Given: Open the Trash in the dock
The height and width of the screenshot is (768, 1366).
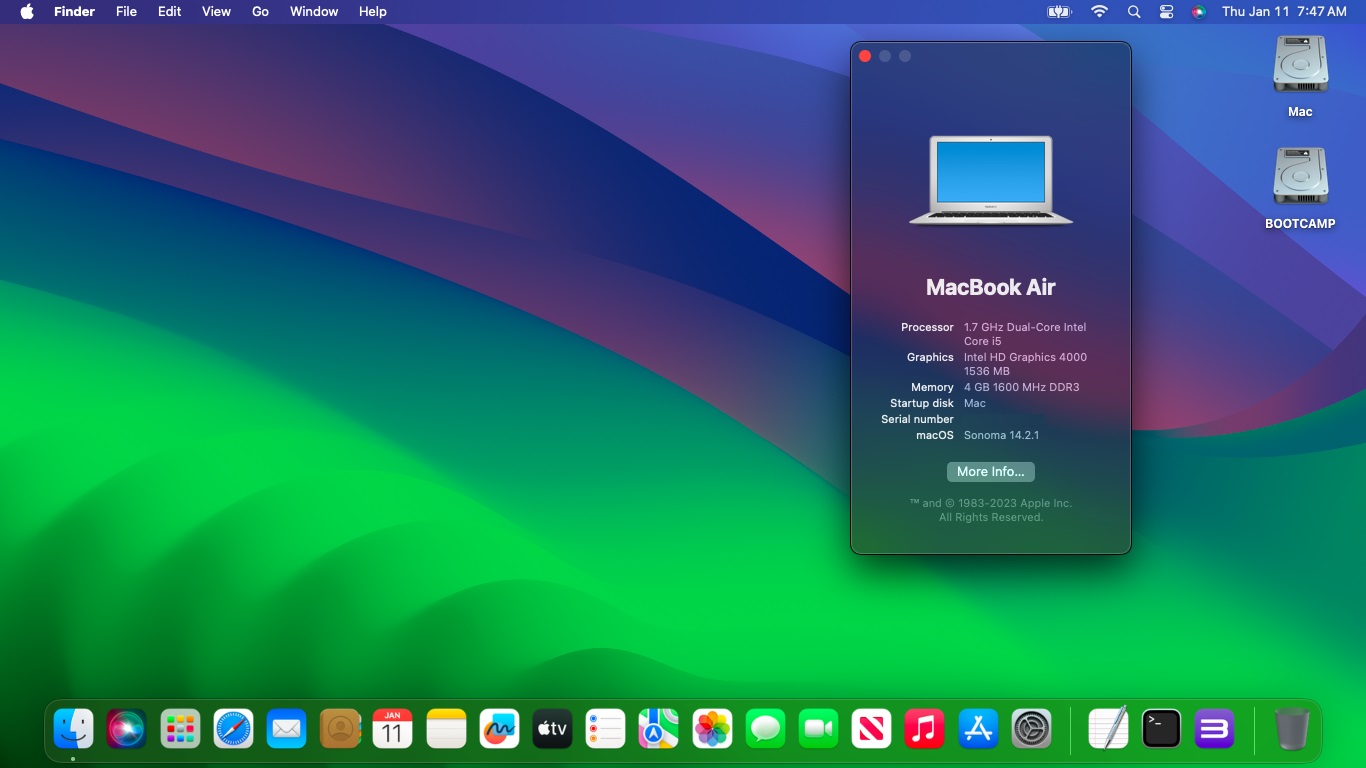Looking at the screenshot, I should pyautogui.click(x=1292, y=729).
